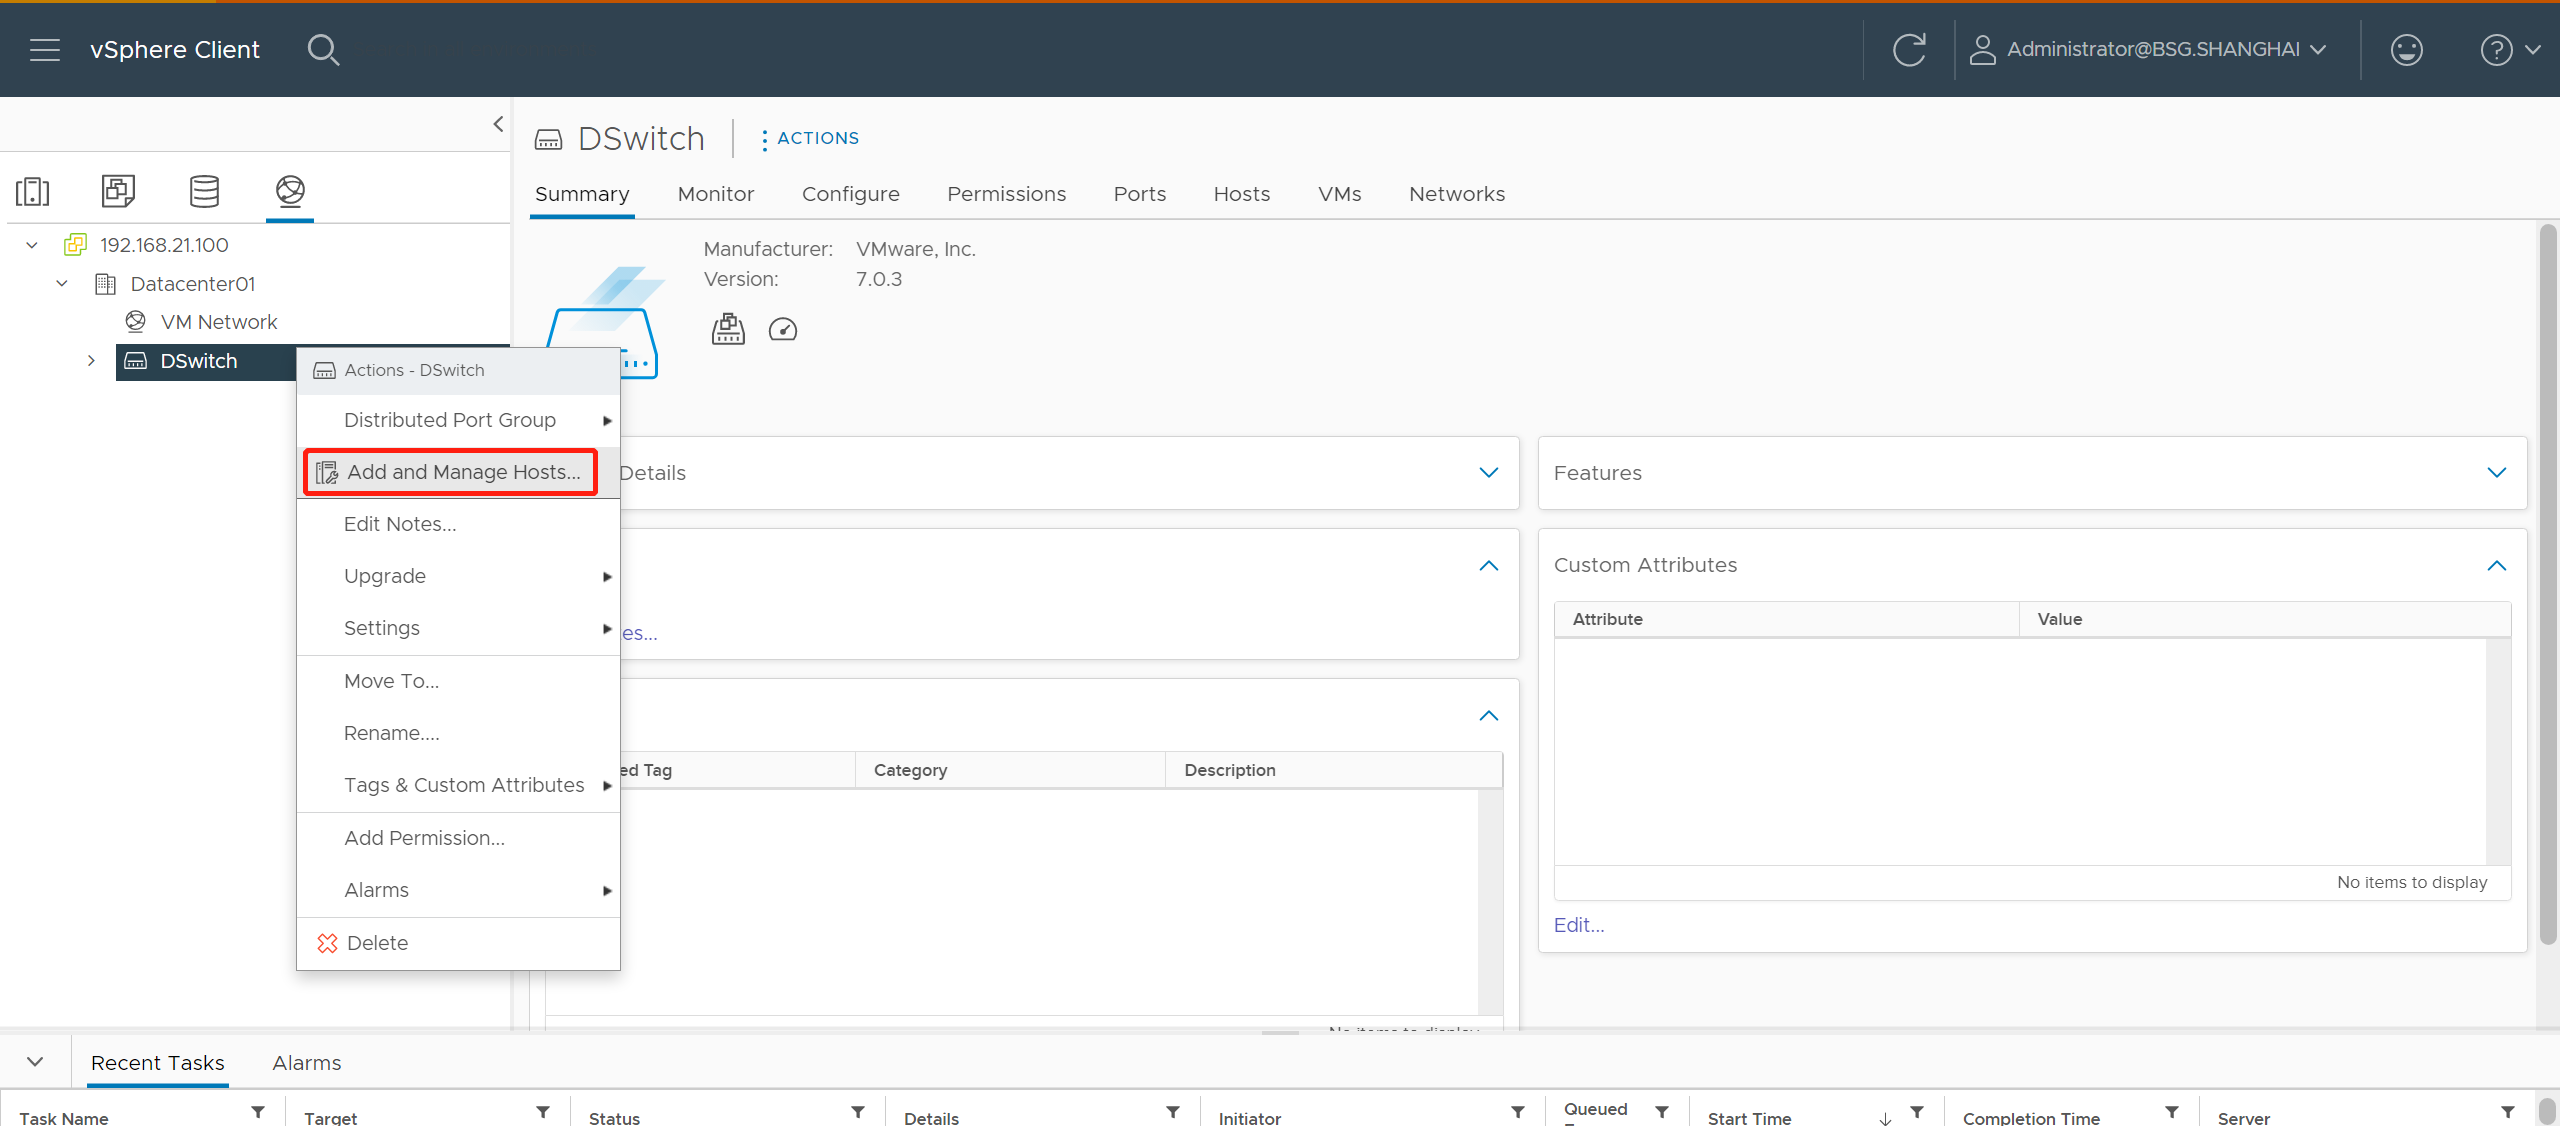Image resolution: width=2560 pixels, height=1126 pixels.
Task: Switch to the Configure tab
Action: click(850, 194)
